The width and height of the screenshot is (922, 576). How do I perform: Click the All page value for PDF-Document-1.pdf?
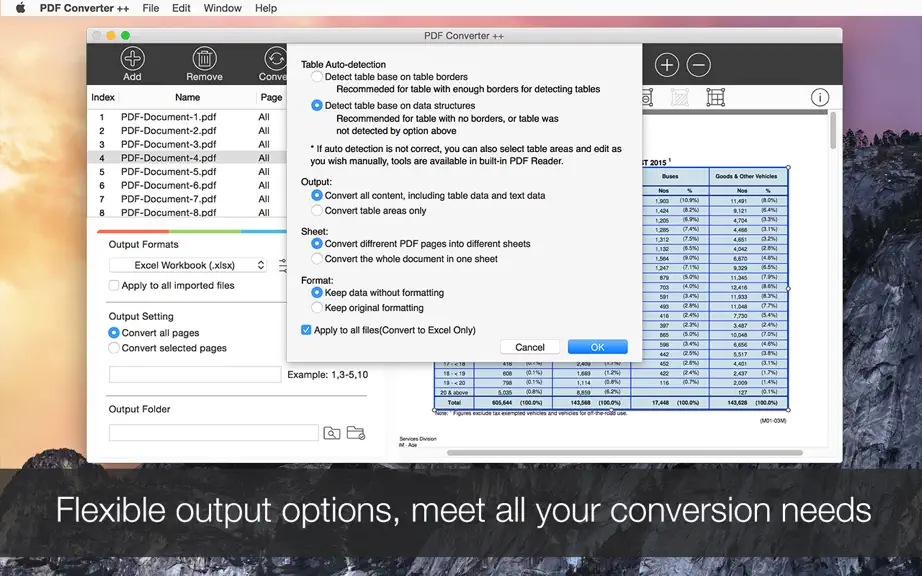(264, 117)
